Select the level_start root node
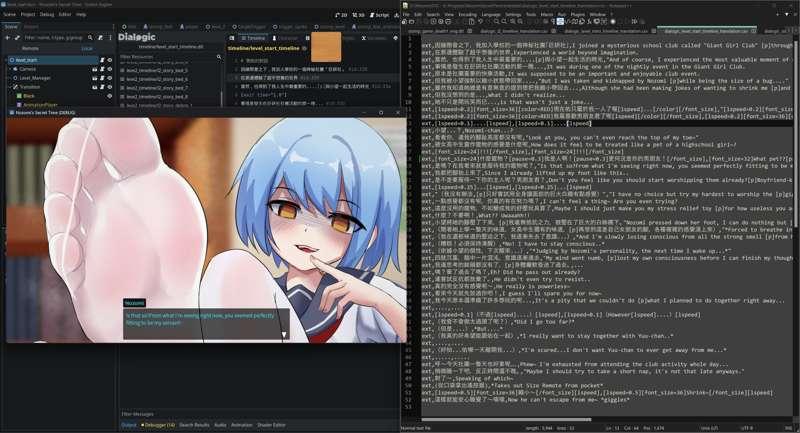 coord(27,60)
